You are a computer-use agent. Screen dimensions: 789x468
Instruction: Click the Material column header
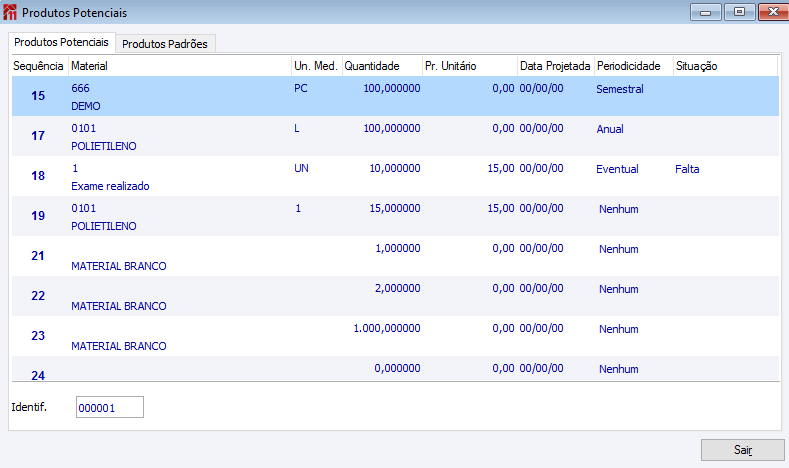180,66
